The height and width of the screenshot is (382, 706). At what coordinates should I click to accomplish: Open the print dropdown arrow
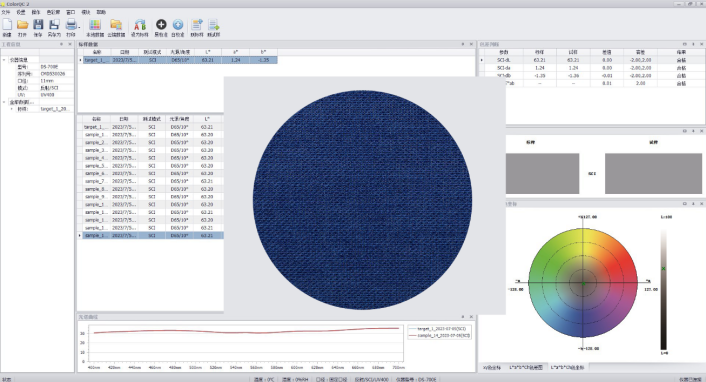coord(79,27)
